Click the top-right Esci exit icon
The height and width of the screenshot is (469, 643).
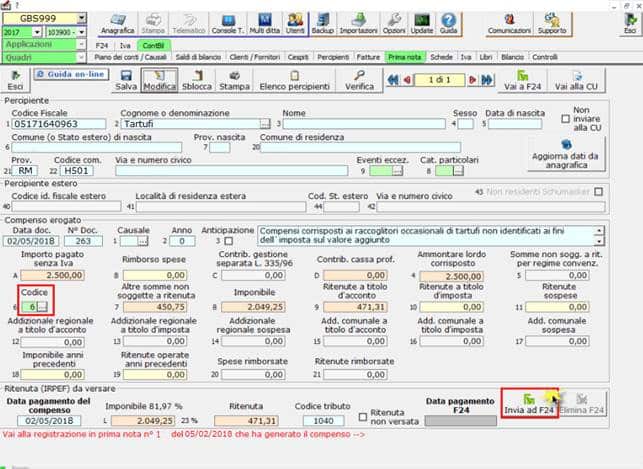click(630, 24)
